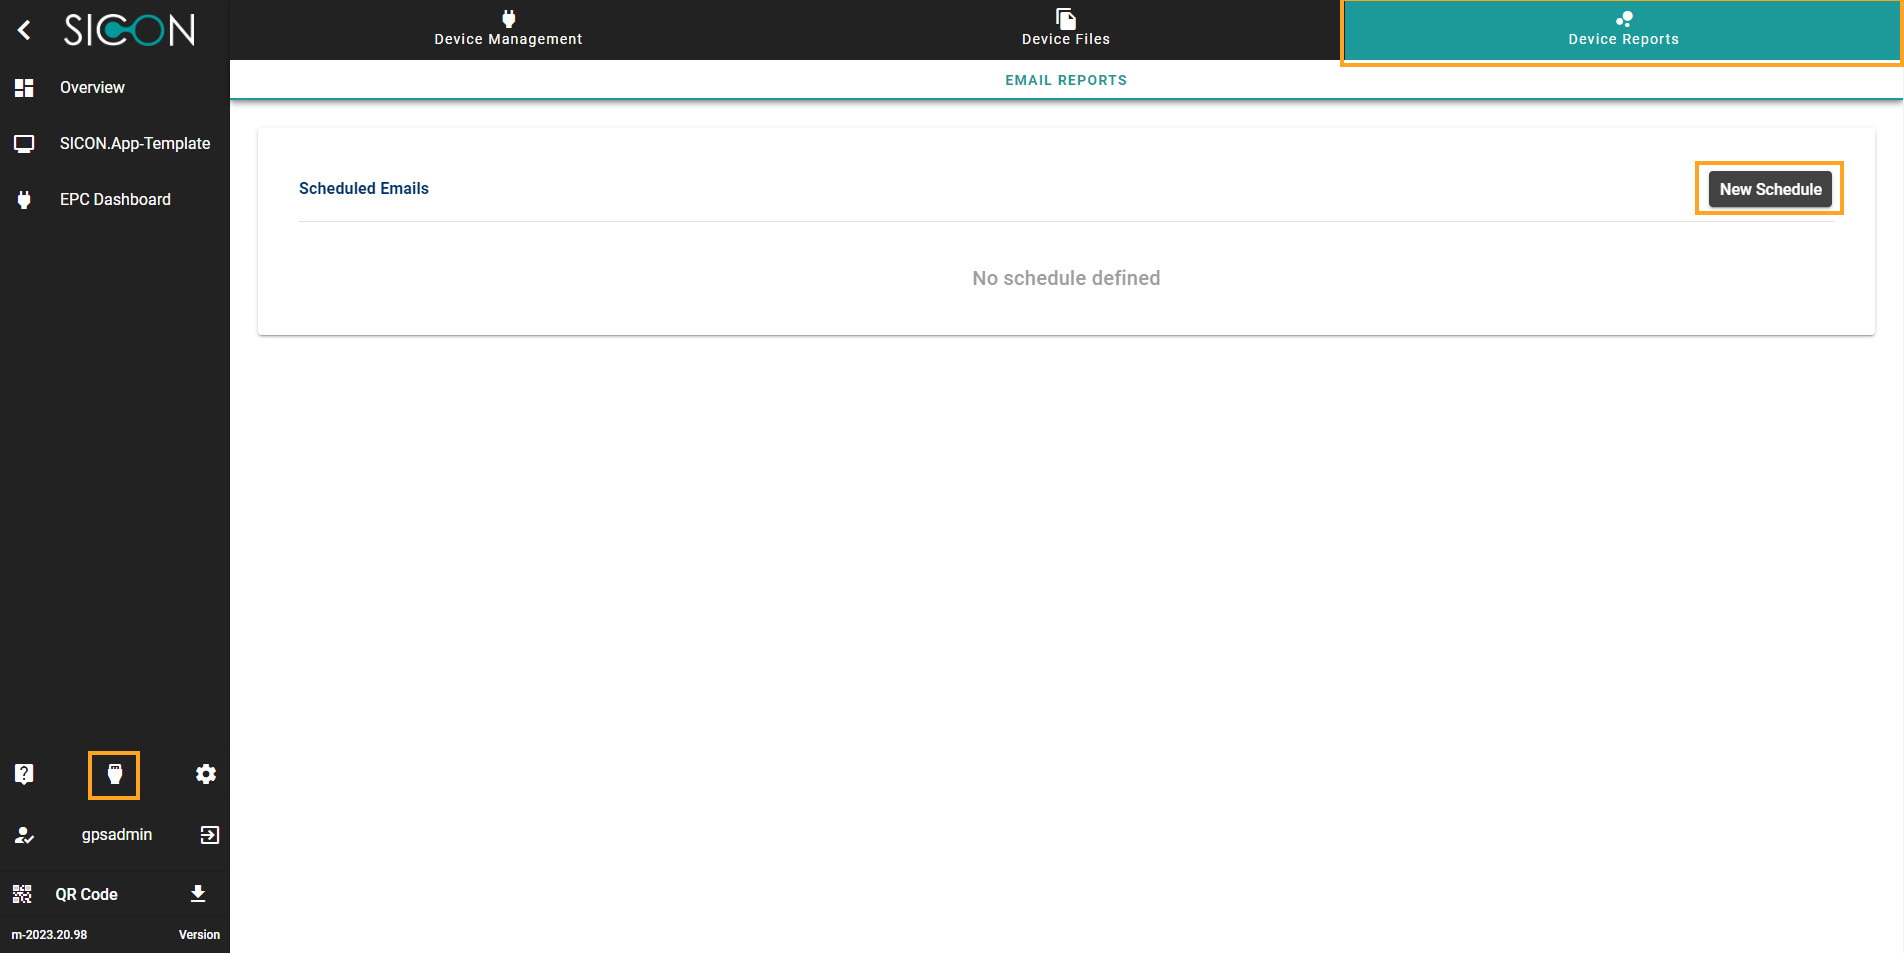Open the help question mark icon
Image resolution: width=1904 pixels, height=953 pixels.
point(23,773)
